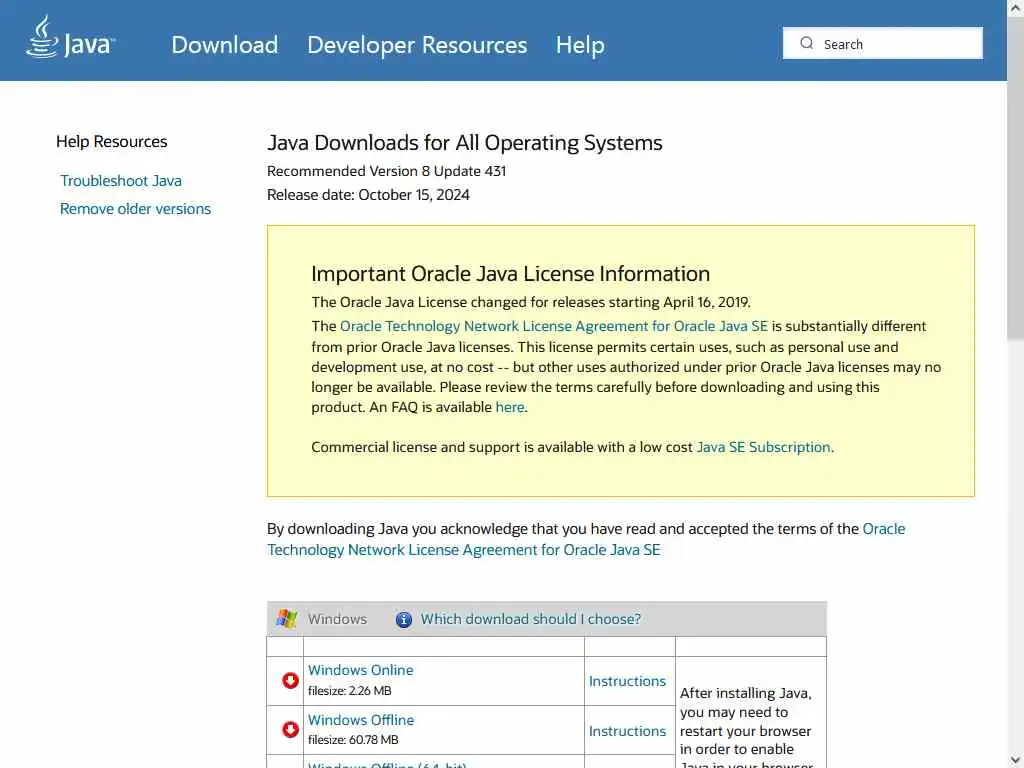
Task: Click the "Important Oracle Java License Information" heading
Action: pos(510,274)
